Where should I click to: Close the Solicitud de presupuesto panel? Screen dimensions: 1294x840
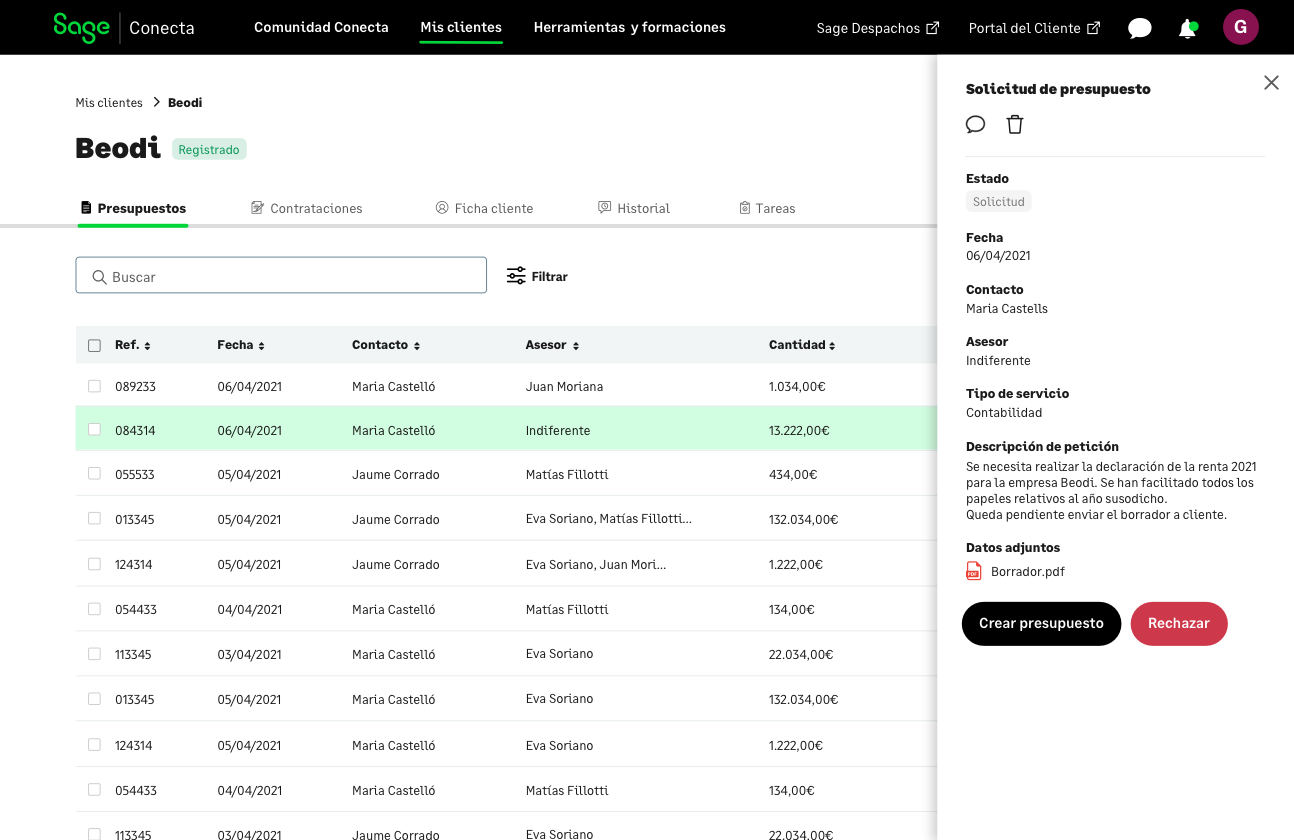coord(1271,83)
